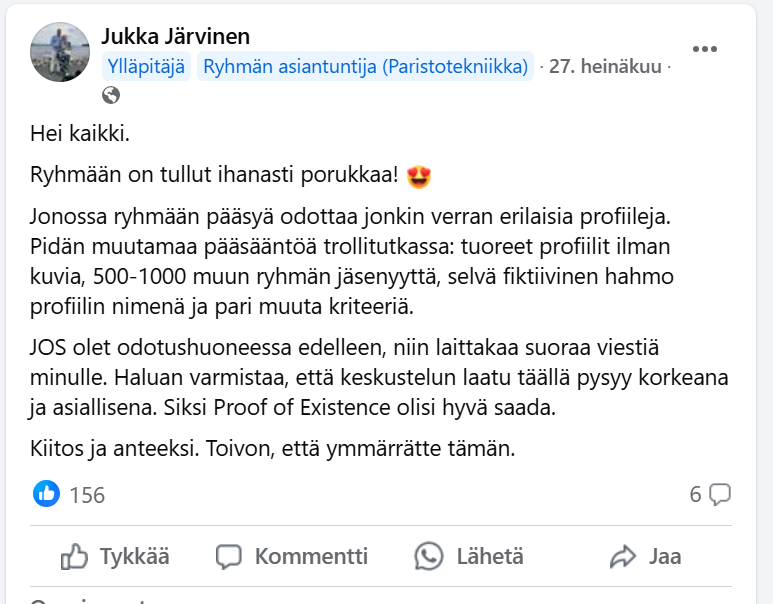The height and width of the screenshot is (604, 773).
Task: Click the 'Kiitos ja anteeksi' closing line
Action: click(272, 449)
